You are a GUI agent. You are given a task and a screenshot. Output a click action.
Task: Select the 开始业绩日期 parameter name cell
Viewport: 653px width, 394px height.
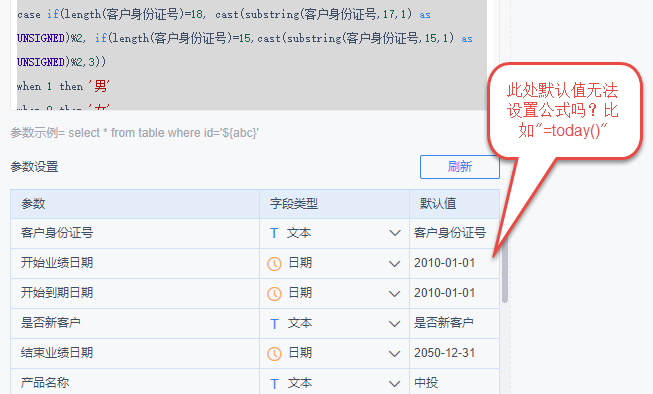[x=135, y=263]
